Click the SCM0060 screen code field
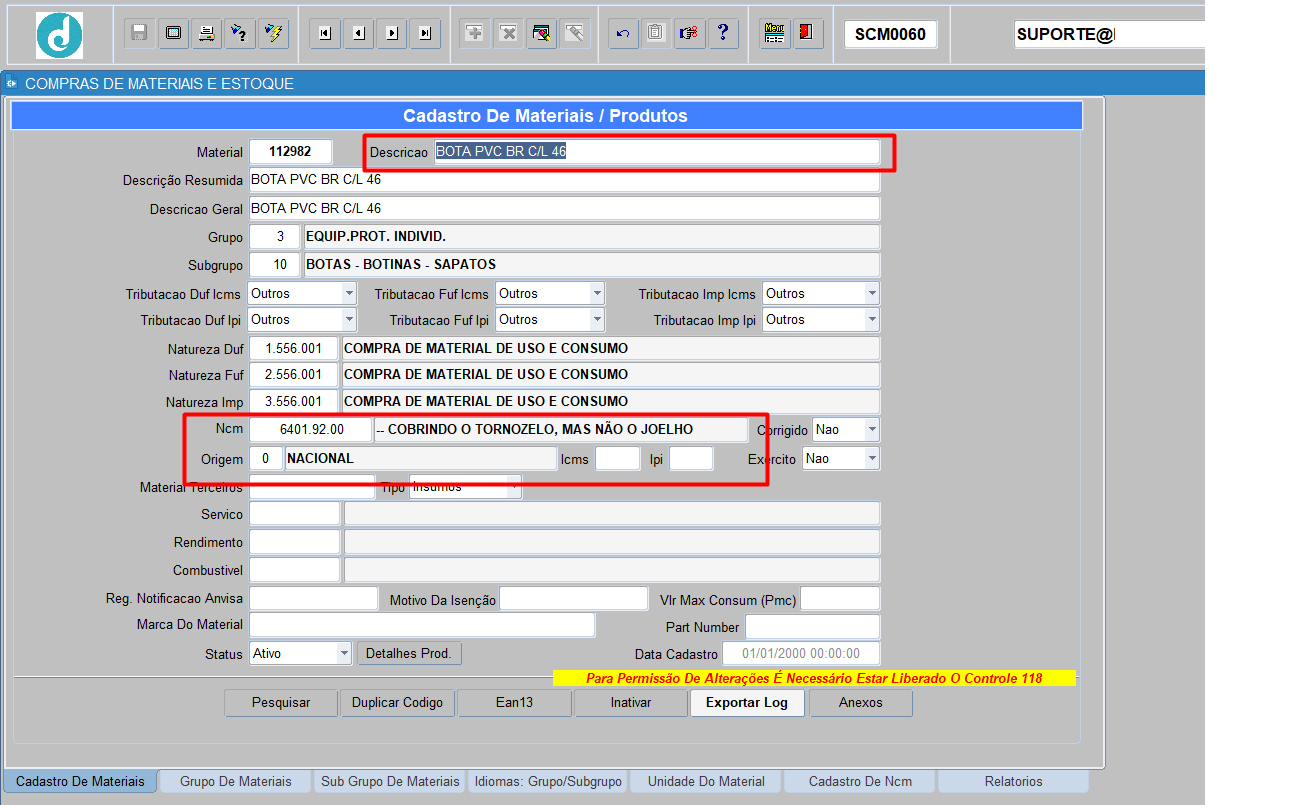Image resolution: width=1293 pixels, height=805 pixels. (890, 34)
